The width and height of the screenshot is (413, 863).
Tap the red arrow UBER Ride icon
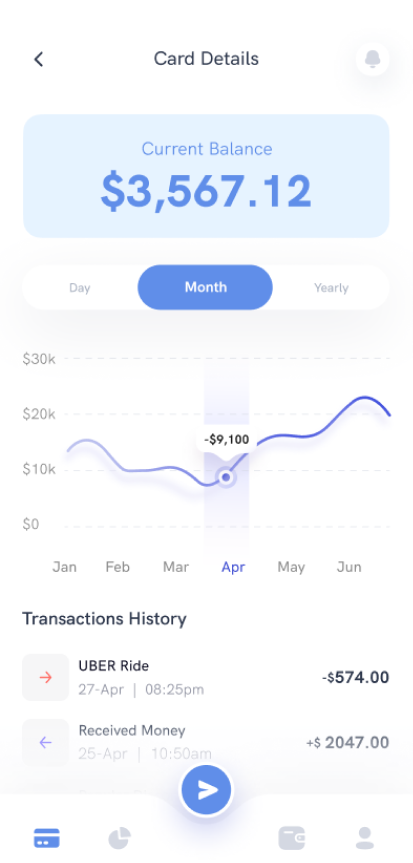click(x=46, y=678)
